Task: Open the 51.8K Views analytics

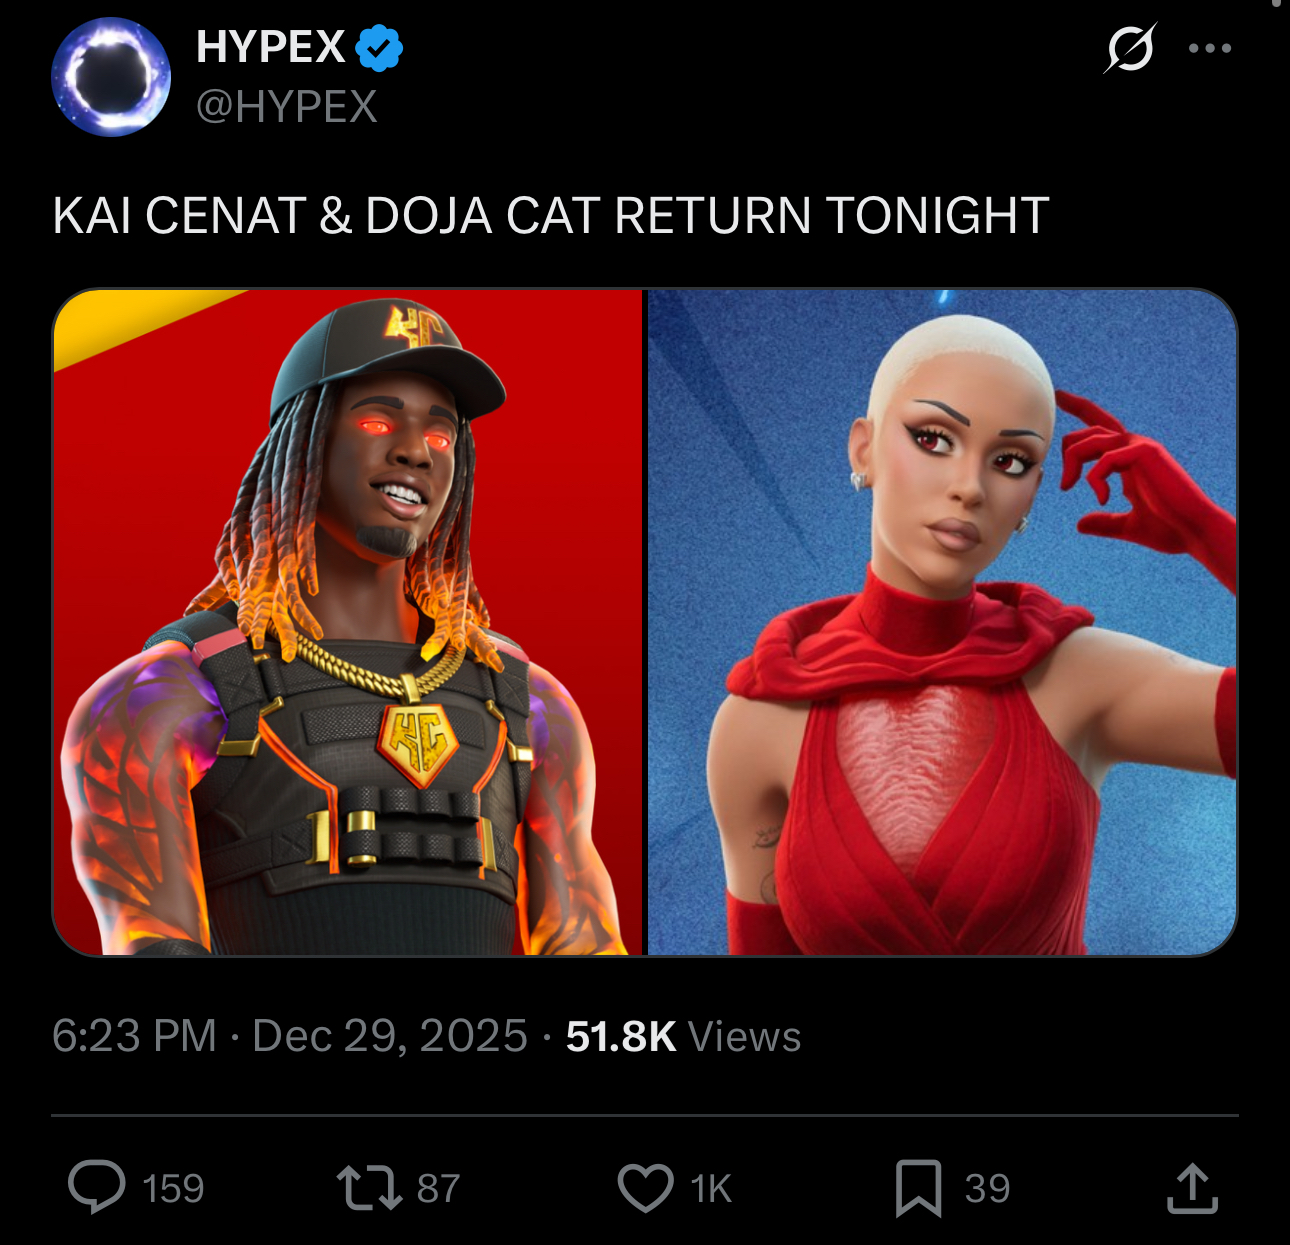Action: [683, 1036]
